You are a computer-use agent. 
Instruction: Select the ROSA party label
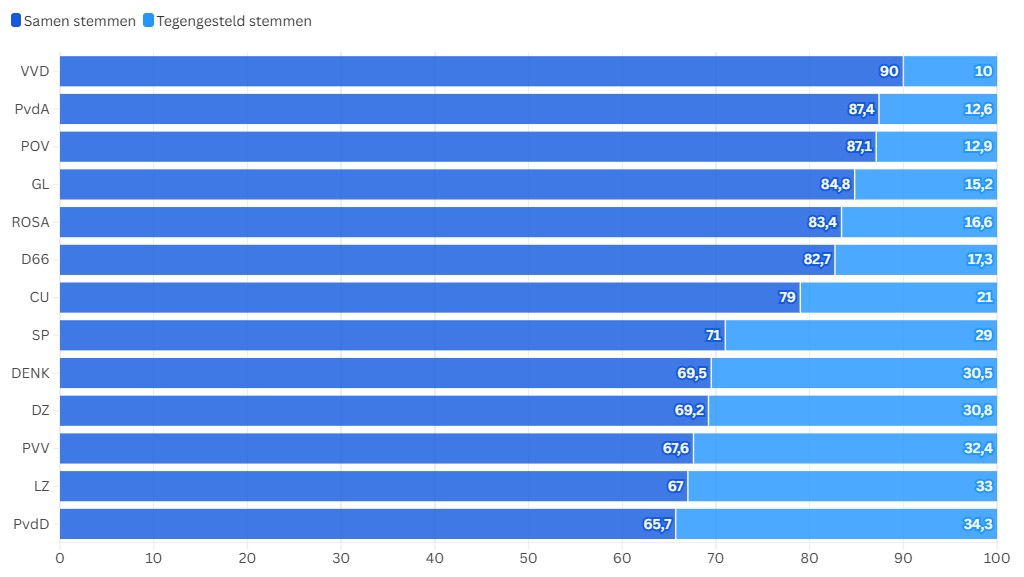[x=30, y=222]
